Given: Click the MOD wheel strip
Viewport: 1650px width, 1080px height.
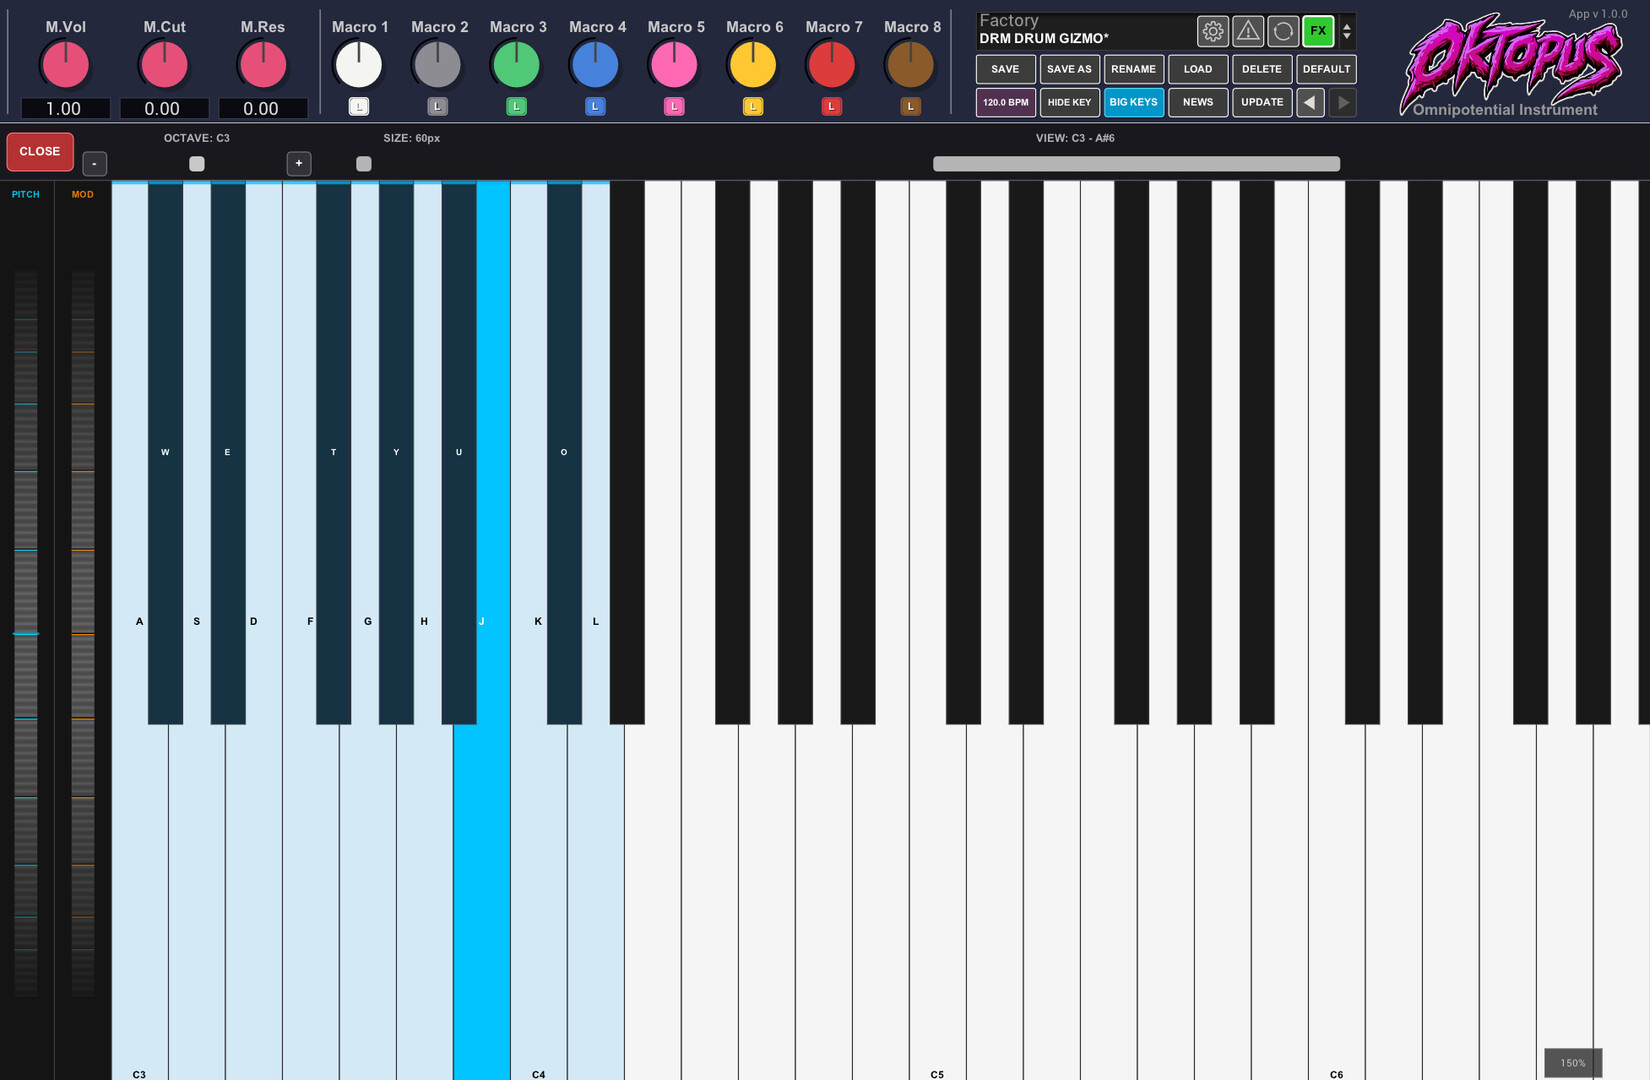Looking at the screenshot, I should coord(83,633).
